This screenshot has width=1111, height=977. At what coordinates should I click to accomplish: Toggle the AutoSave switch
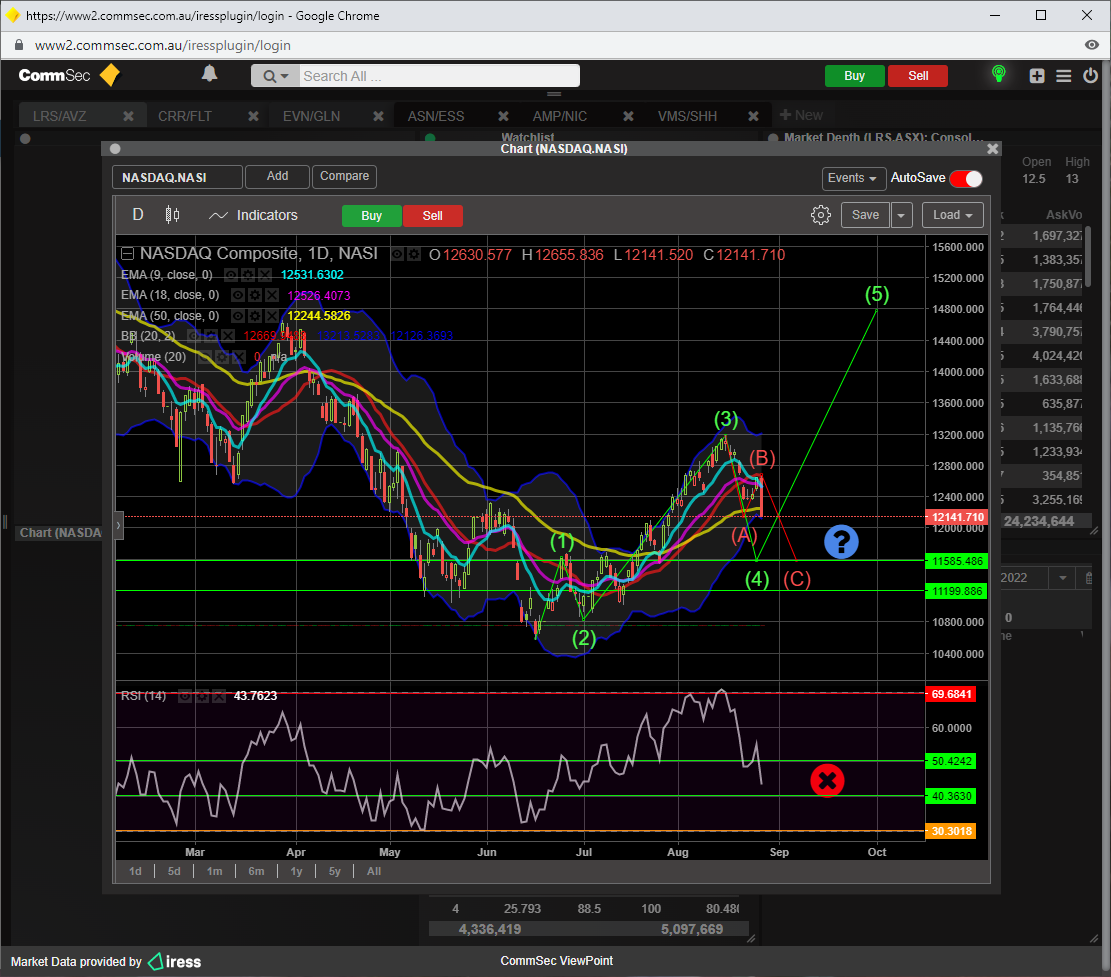[965, 178]
